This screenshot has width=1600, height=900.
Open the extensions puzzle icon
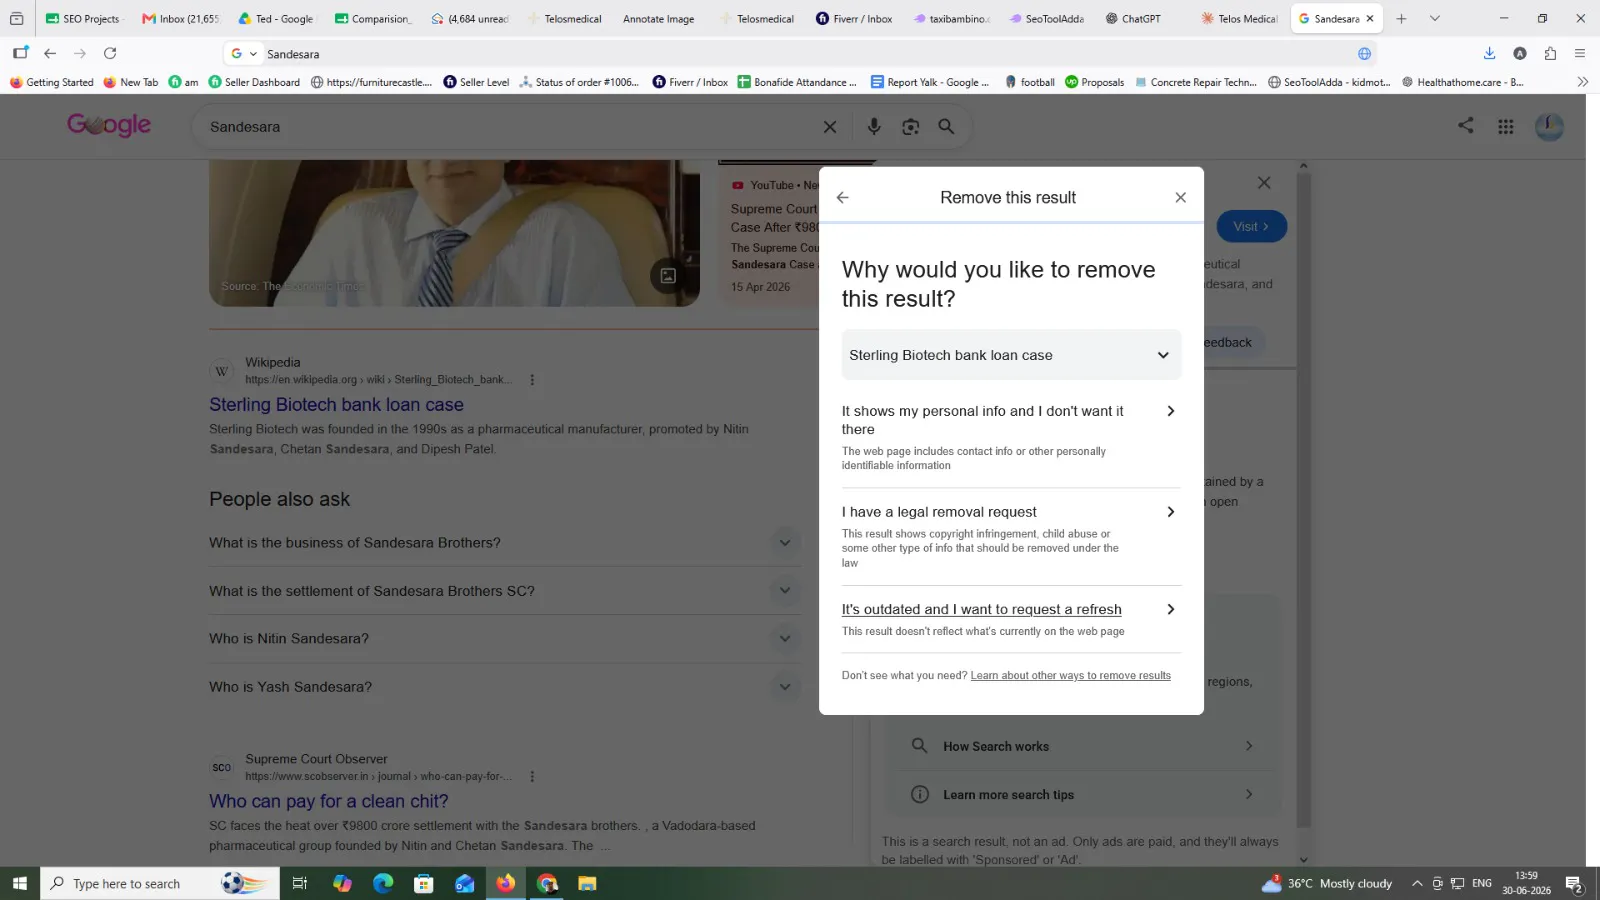[1550, 54]
